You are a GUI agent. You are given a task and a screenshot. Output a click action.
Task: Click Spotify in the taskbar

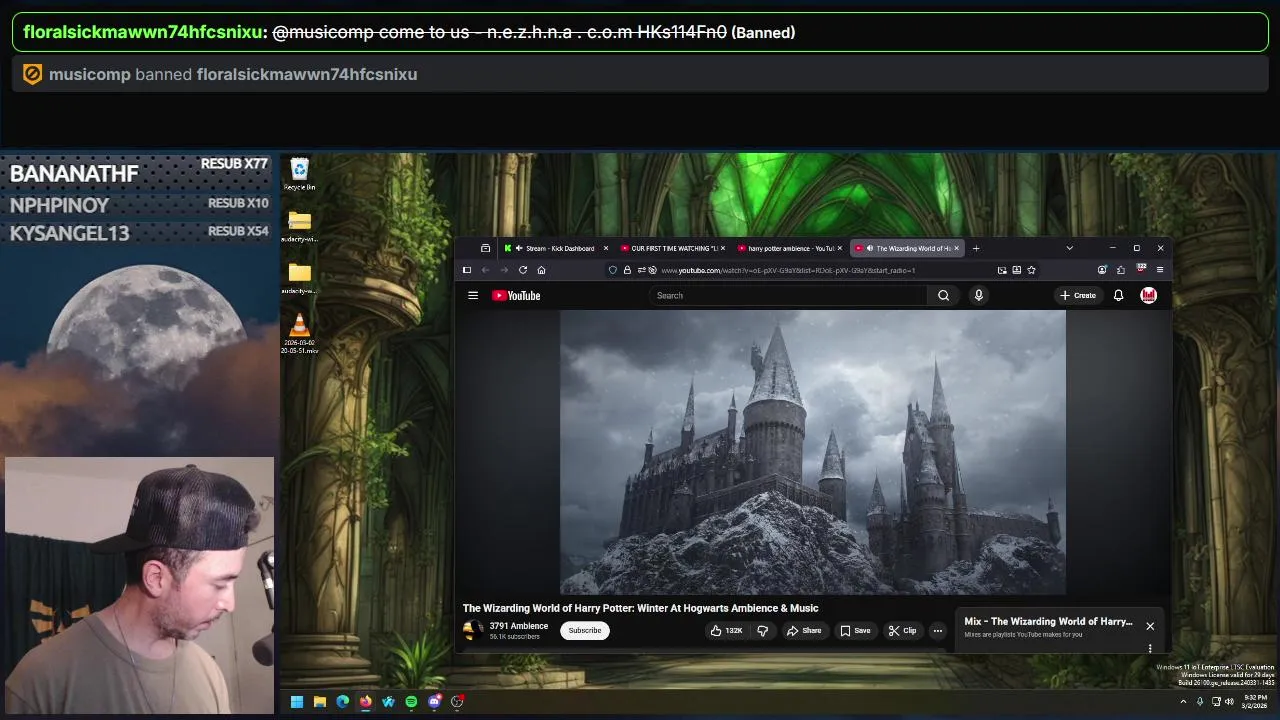pos(411,702)
